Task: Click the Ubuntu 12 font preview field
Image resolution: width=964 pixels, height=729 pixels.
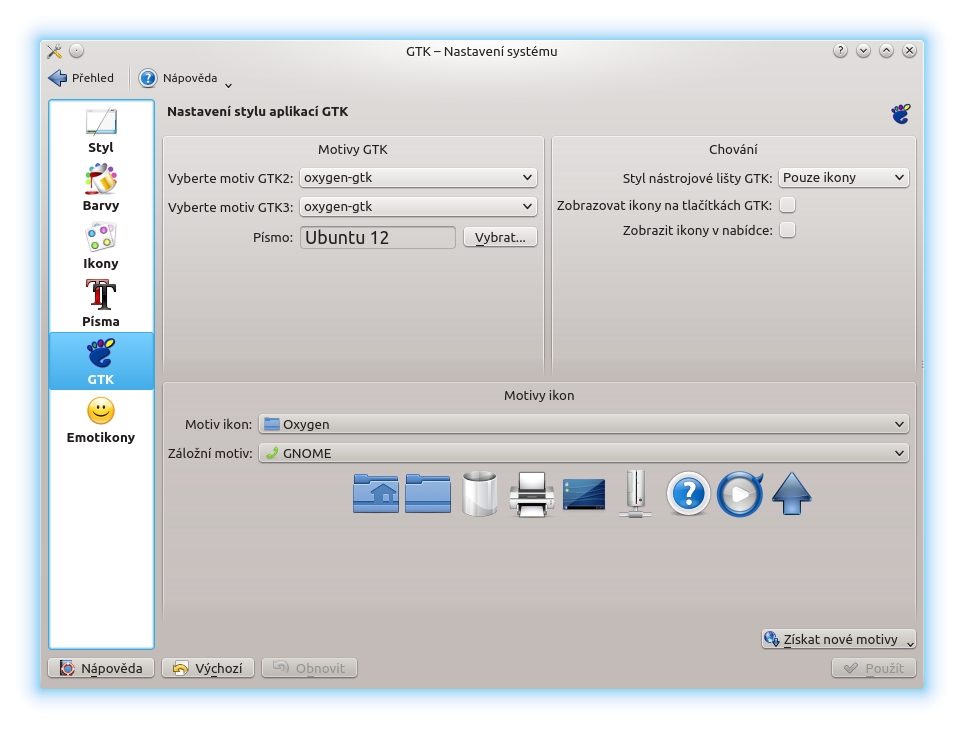Action: pos(377,237)
